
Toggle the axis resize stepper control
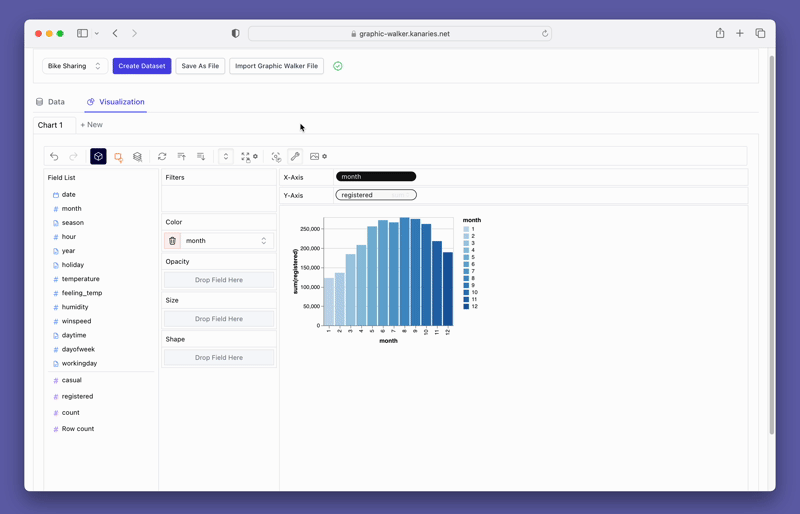tap(226, 157)
